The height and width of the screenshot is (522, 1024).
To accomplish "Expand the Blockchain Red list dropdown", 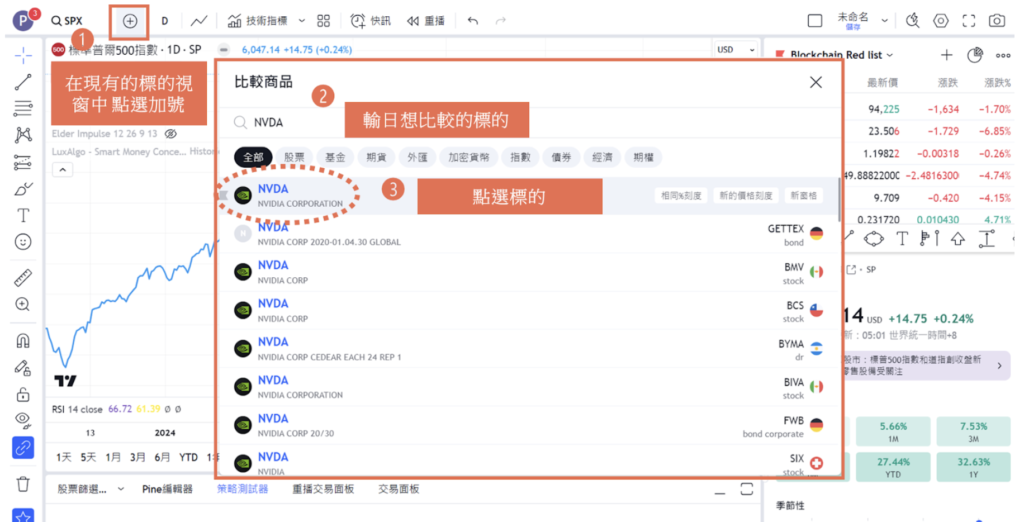I will [889, 56].
